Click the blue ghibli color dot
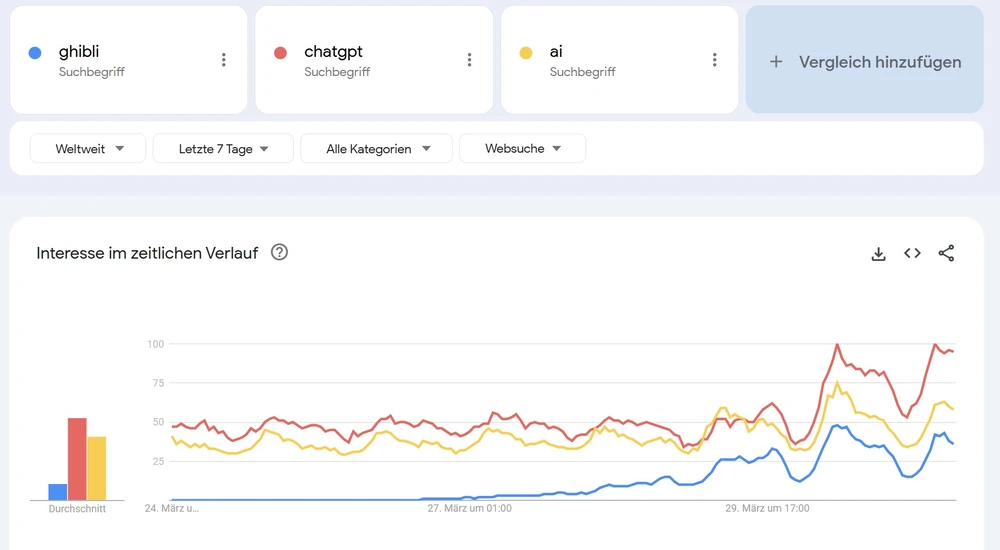The width and height of the screenshot is (1000, 550). [35, 53]
